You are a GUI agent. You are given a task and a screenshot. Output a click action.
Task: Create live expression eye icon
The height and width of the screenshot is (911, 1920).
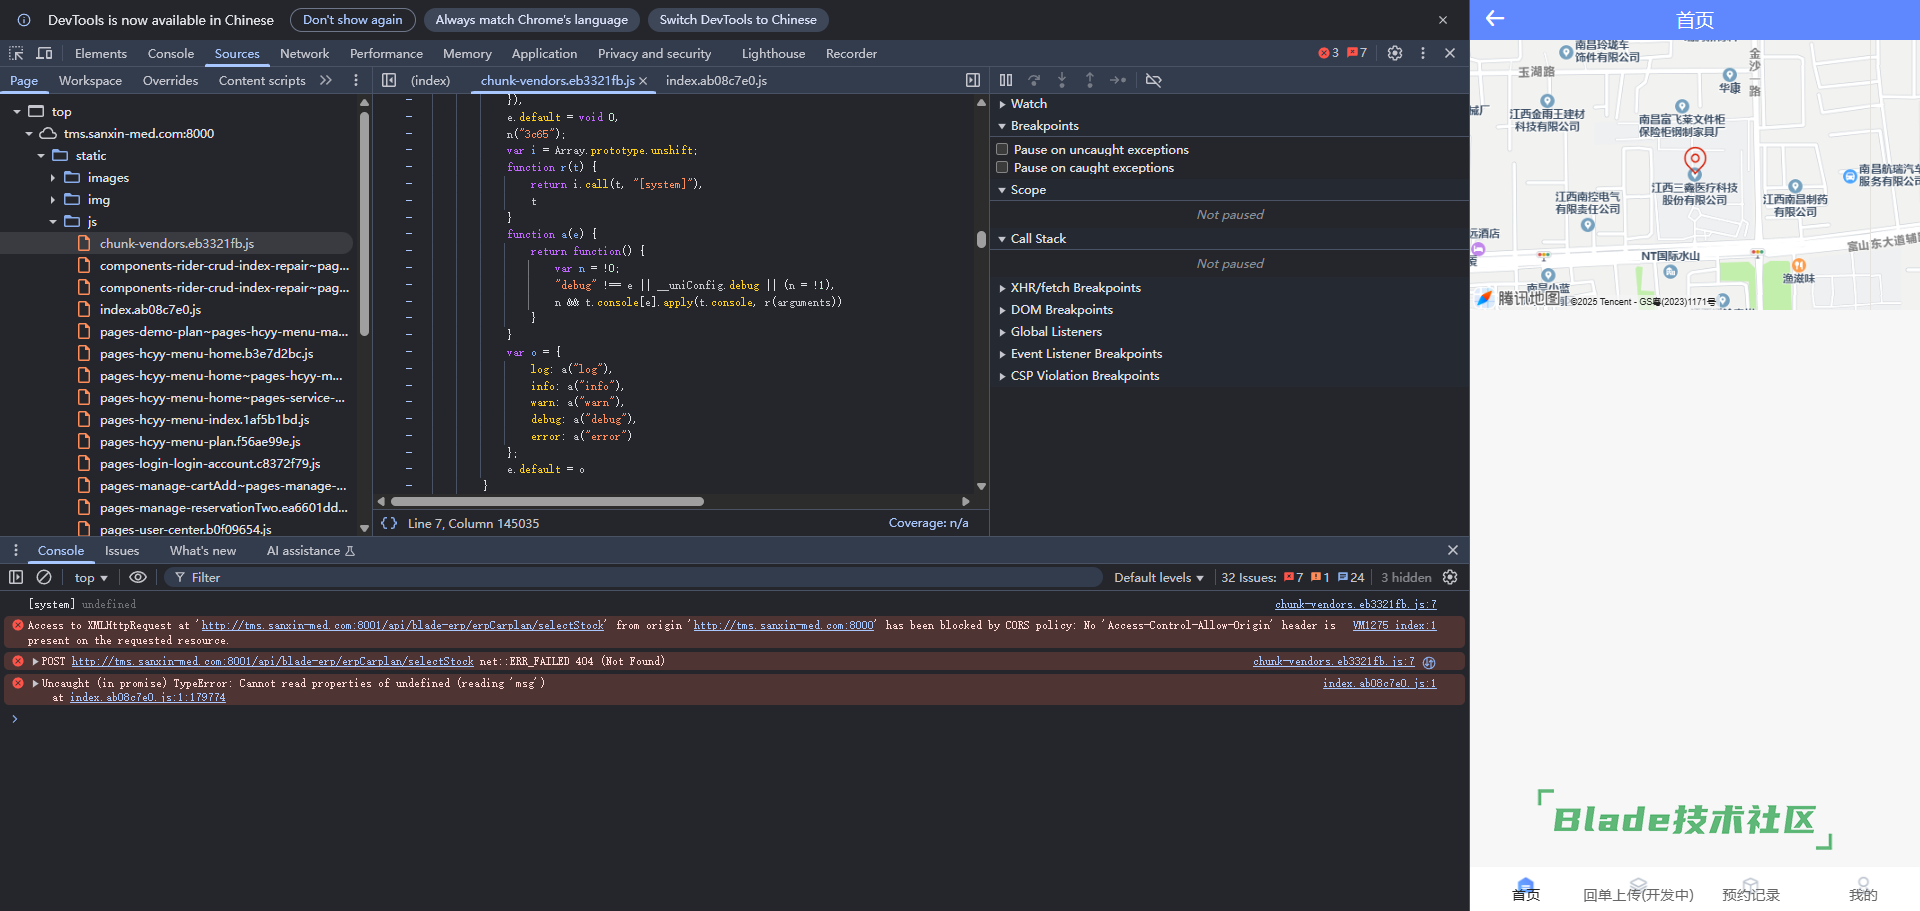tap(138, 577)
